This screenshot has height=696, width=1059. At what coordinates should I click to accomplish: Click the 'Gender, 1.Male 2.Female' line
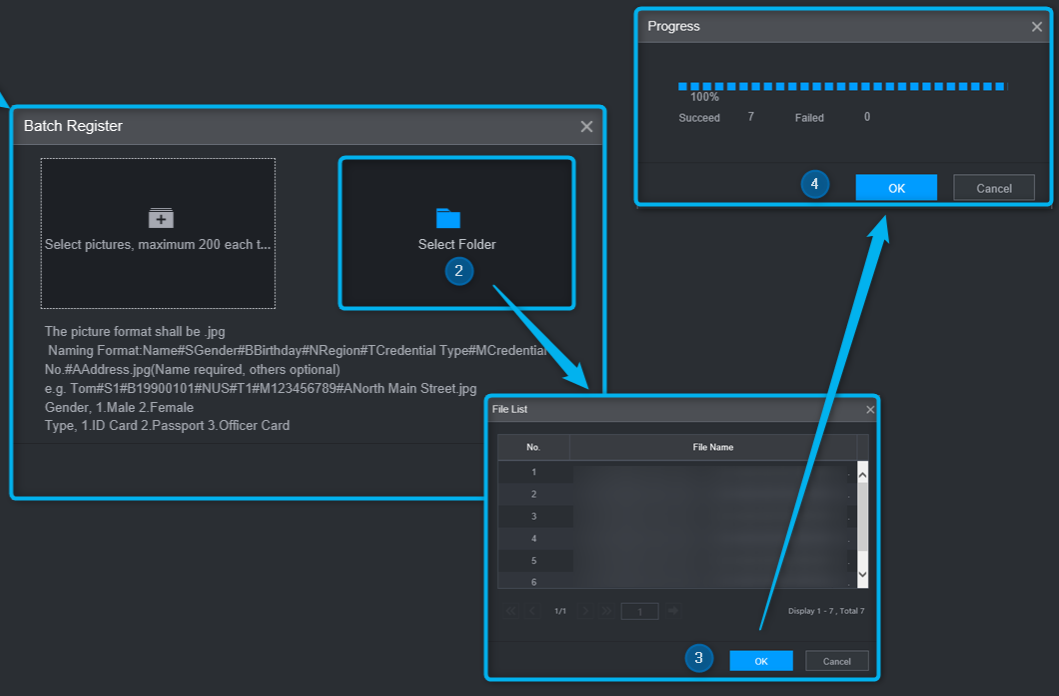click(x=119, y=408)
